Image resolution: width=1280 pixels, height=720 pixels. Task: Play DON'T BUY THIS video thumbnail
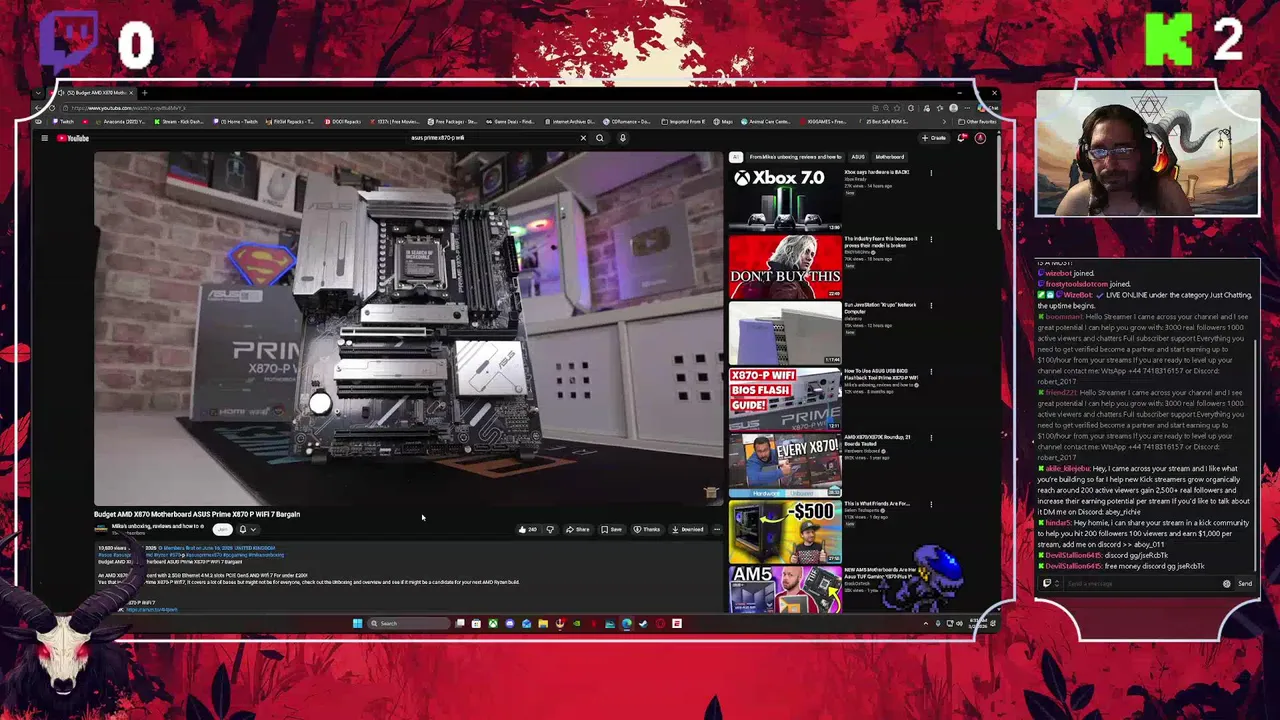[785, 266]
